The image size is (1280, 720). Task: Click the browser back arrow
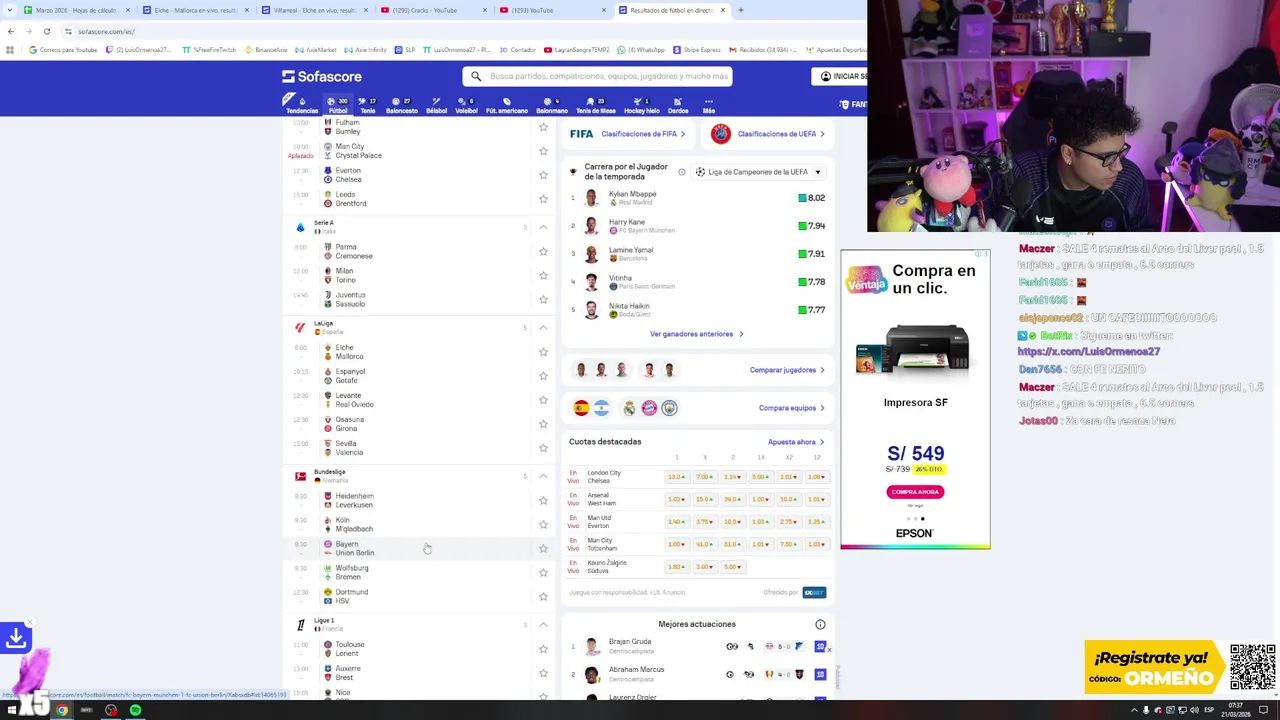10,31
